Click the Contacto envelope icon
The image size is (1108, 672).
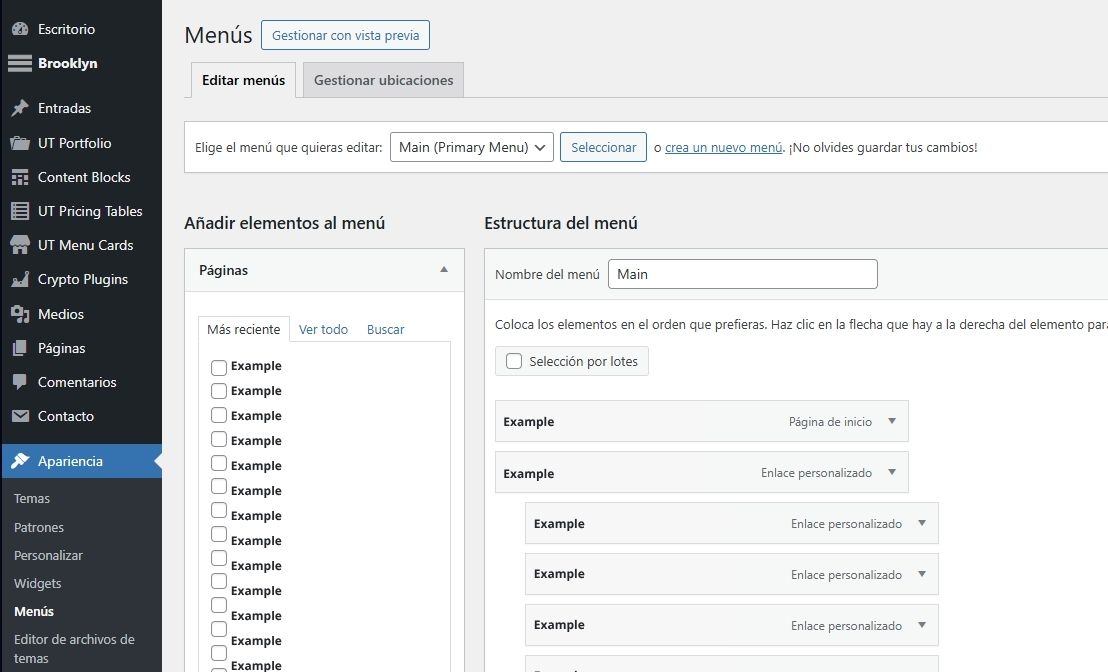(x=20, y=416)
